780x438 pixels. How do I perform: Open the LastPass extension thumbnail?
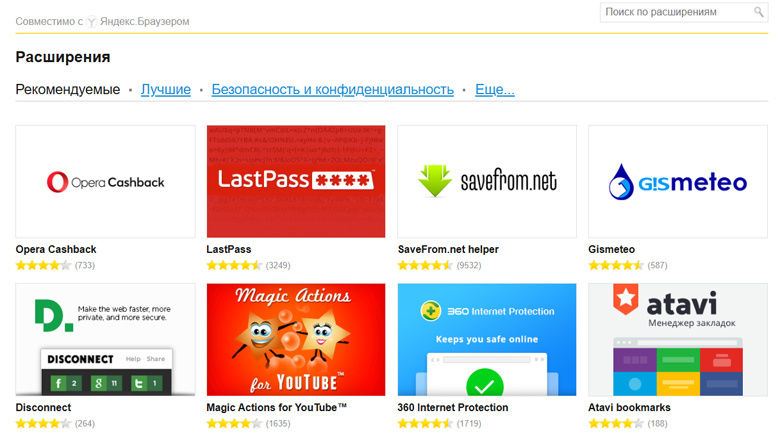point(296,181)
